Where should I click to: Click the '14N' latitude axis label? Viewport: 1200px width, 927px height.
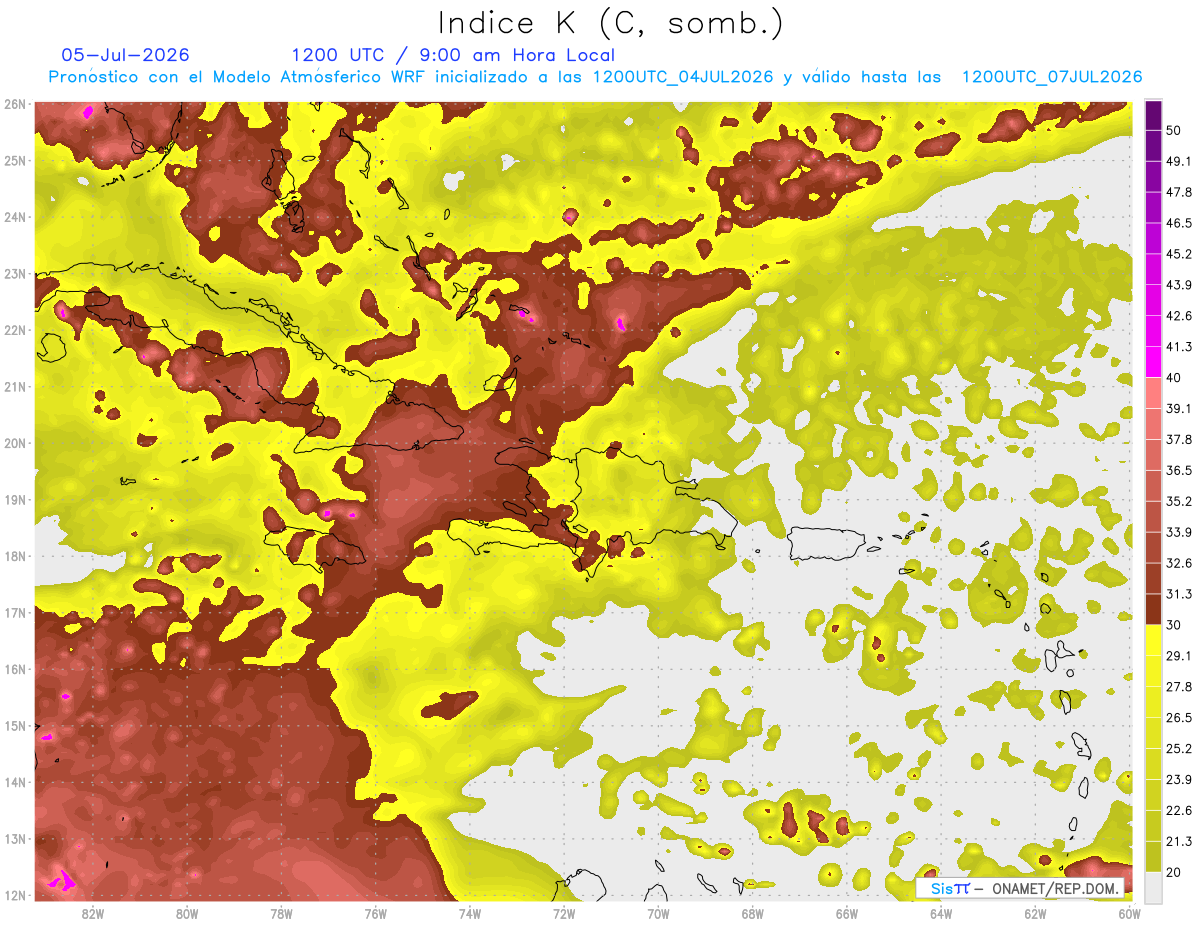15,782
